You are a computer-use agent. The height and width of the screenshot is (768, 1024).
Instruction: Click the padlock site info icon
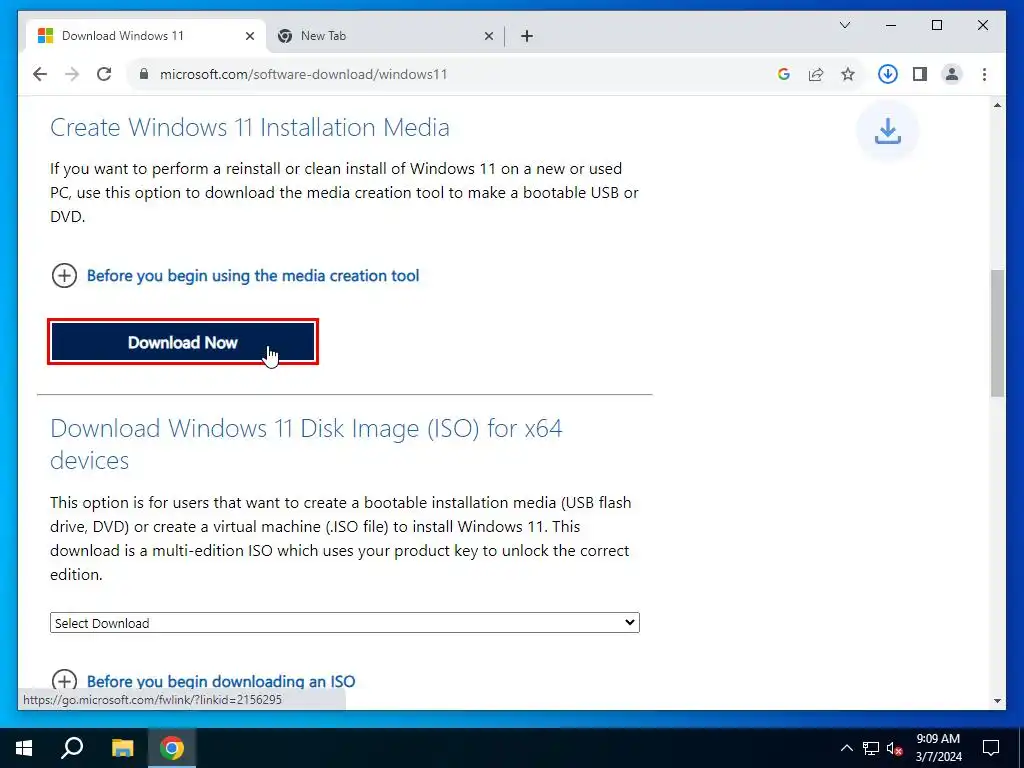pyautogui.click(x=144, y=74)
